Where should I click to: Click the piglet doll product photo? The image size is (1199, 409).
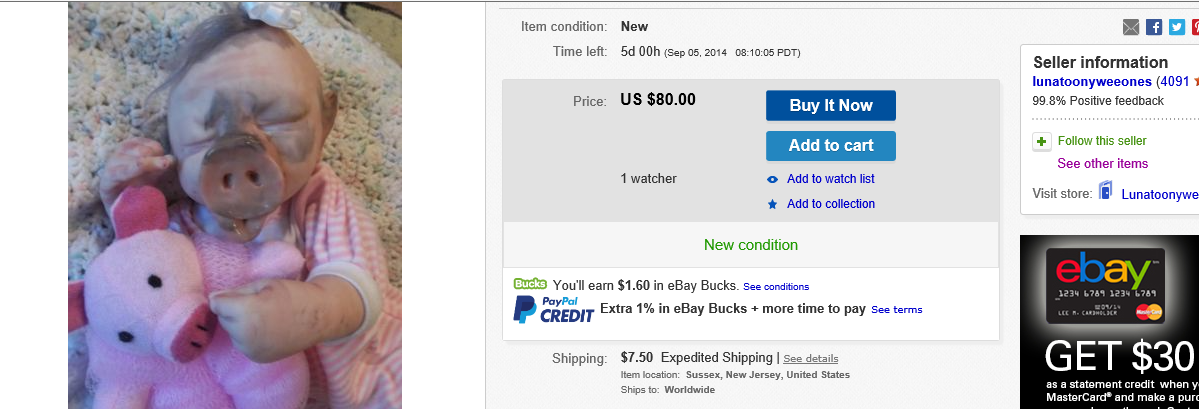tap(235, 205)
